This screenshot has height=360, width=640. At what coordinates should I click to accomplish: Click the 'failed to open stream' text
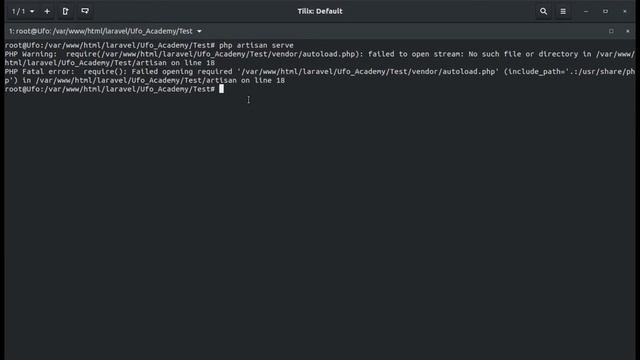(x=414, y=54)
